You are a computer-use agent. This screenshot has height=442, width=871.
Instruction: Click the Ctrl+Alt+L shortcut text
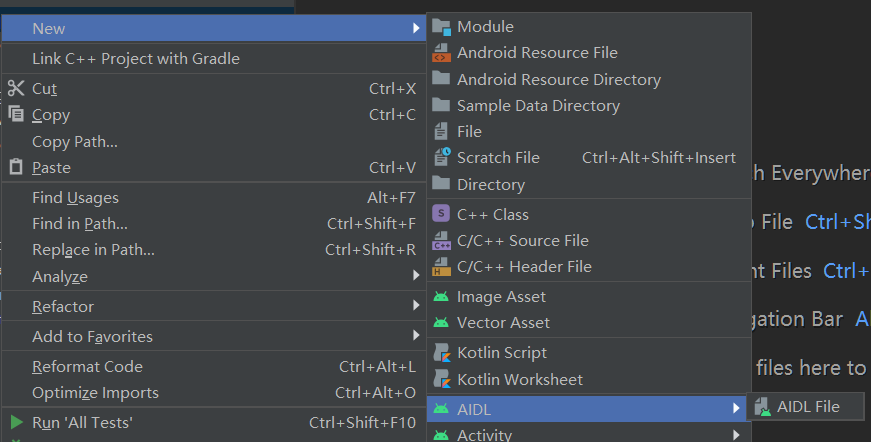pos(378,366)
